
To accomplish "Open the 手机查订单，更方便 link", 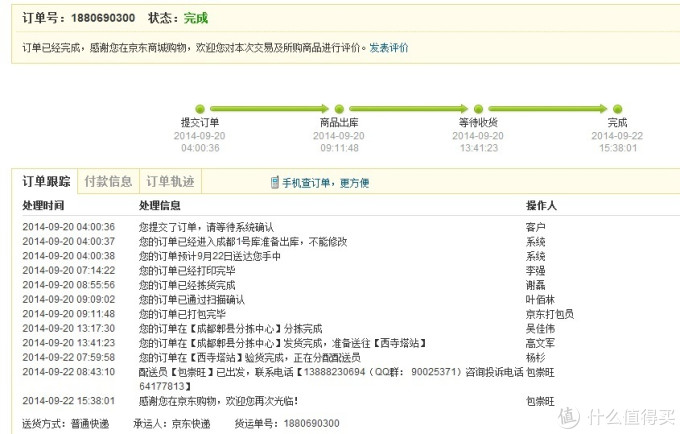I will point(325,183).
